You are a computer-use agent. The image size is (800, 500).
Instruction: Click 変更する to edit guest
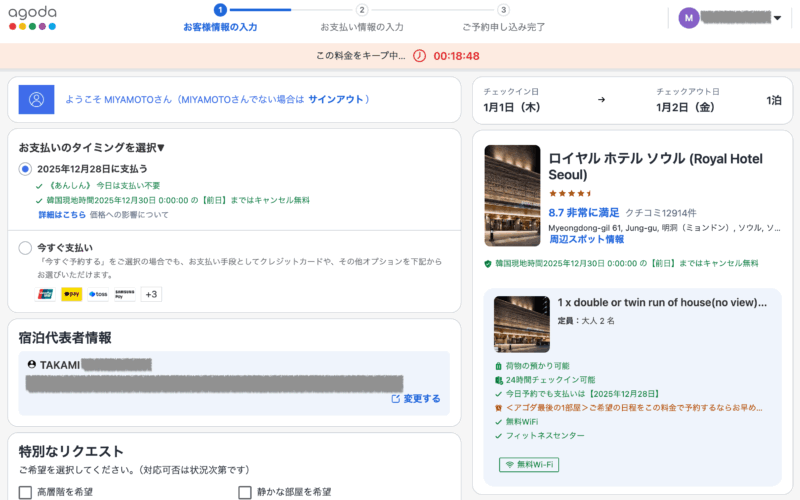tap(422, 398)
